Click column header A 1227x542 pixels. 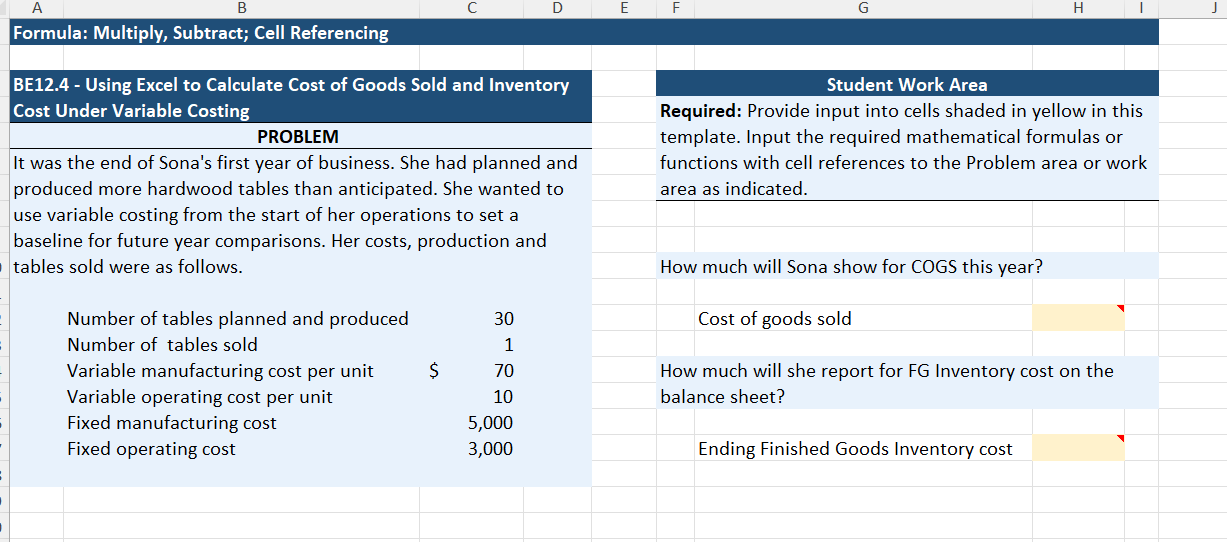click(x=36, y=7)
